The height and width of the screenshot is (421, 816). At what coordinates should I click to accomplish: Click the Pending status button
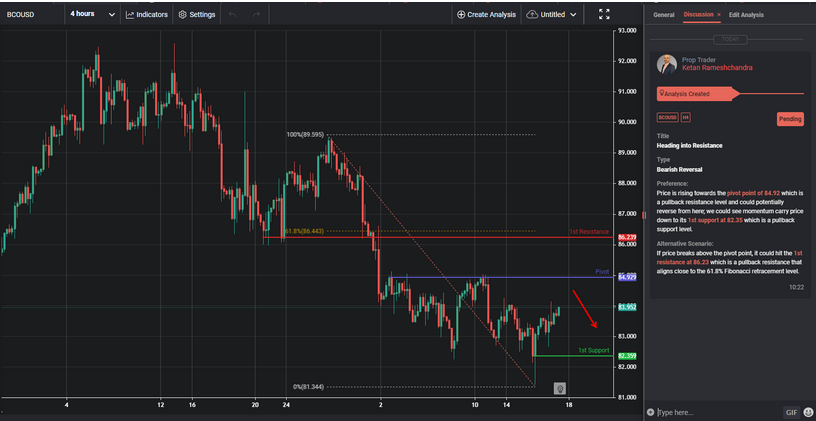tap(790, 119)
